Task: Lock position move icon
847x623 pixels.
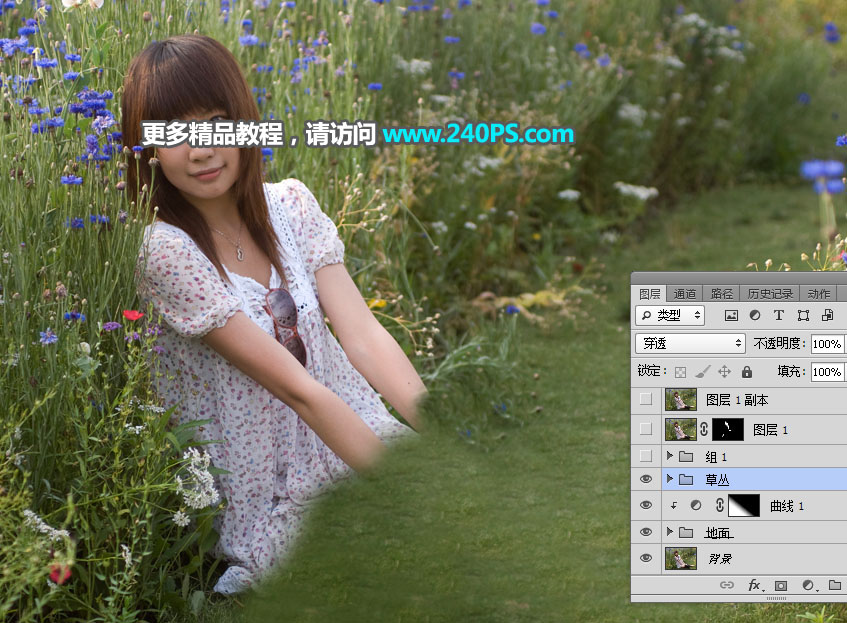Action: pyautogui.click(x=724, y=372)
